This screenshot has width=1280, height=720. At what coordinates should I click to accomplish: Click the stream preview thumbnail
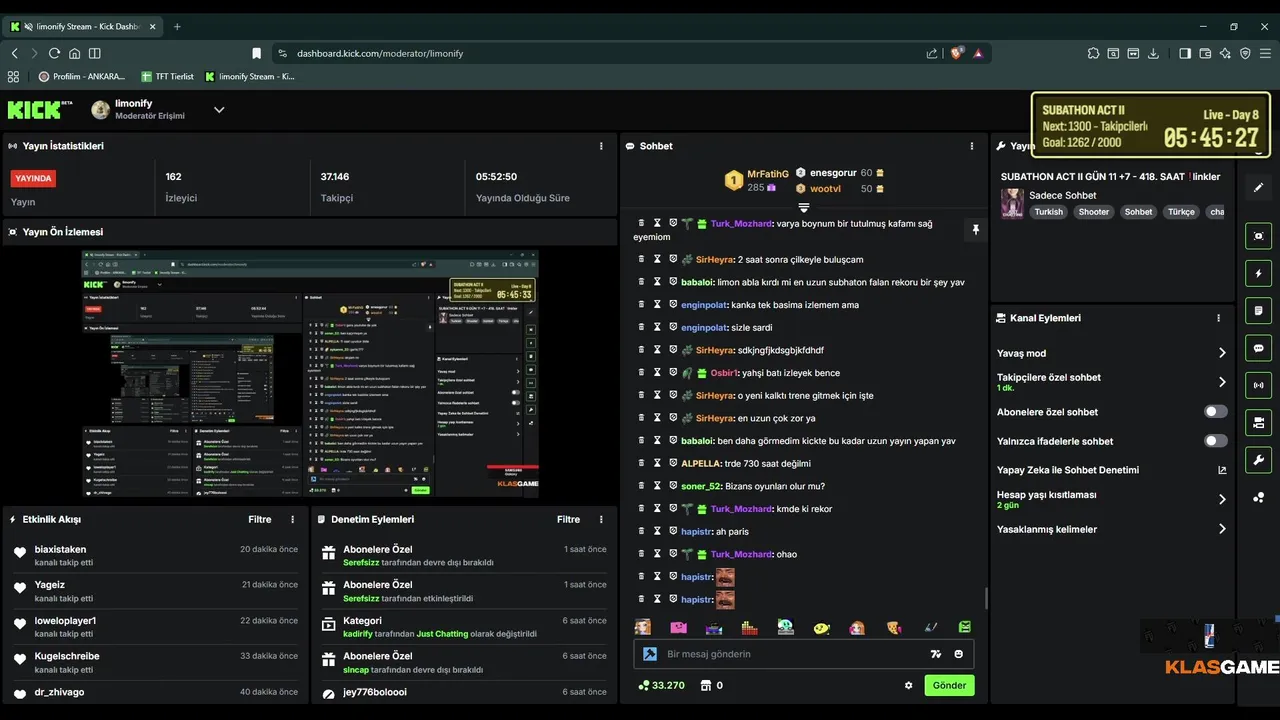pyautogui.click(x=310, y=374)
